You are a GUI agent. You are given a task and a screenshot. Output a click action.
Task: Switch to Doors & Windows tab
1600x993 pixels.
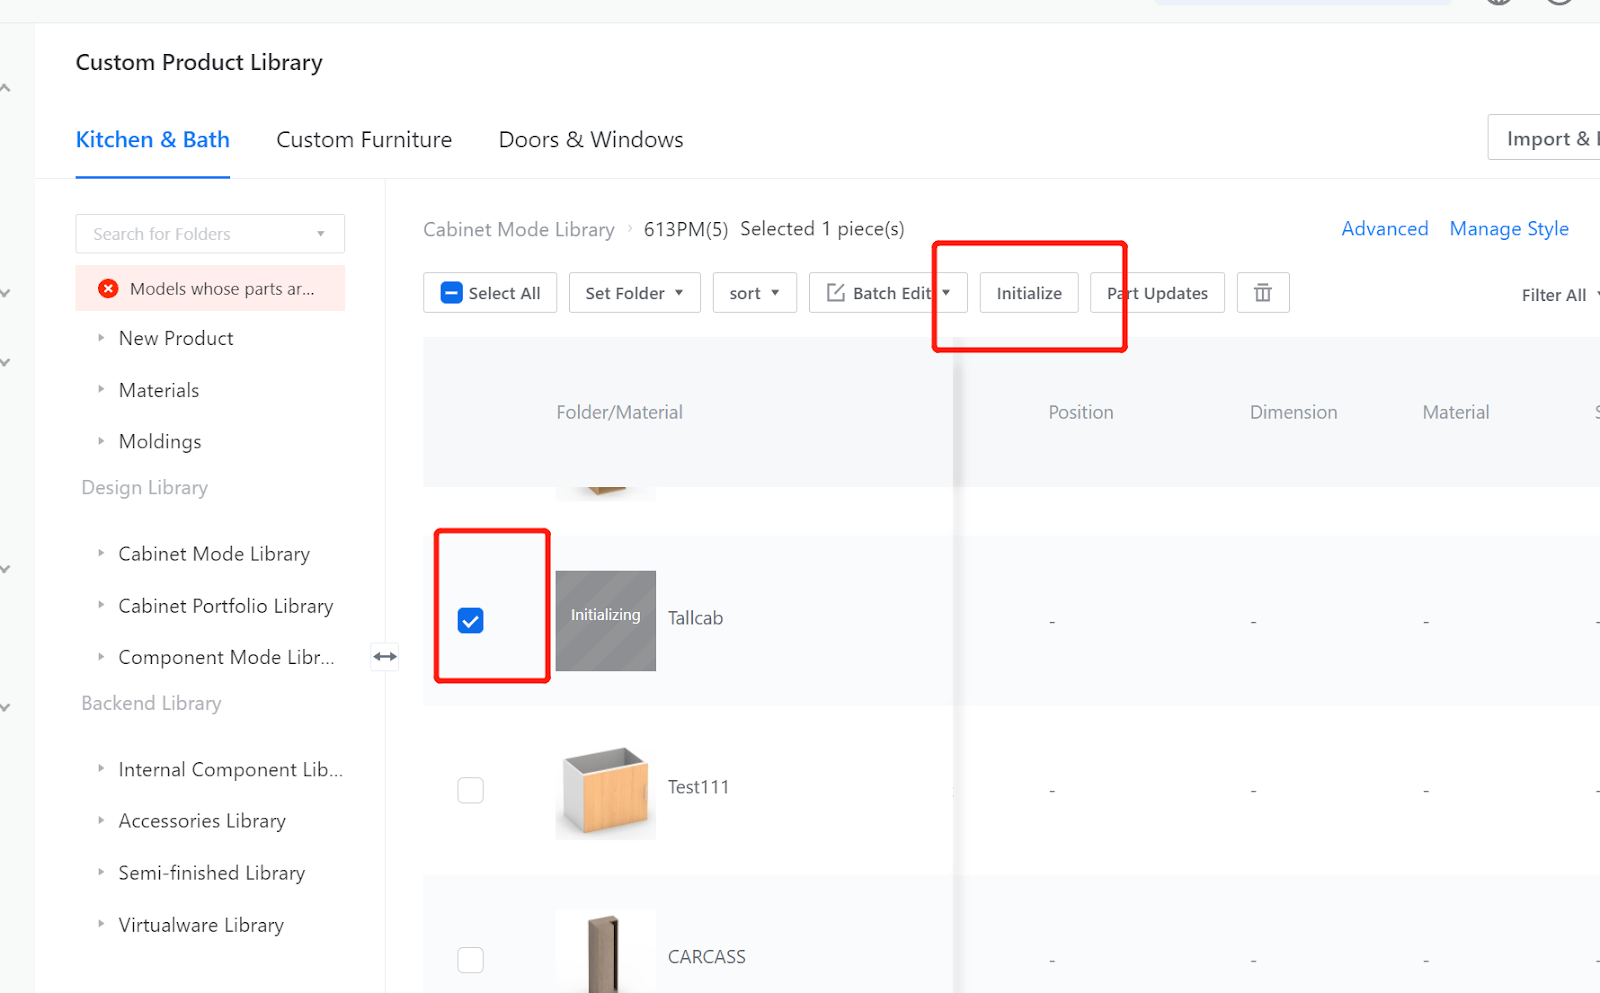click(x=591, y=140)
